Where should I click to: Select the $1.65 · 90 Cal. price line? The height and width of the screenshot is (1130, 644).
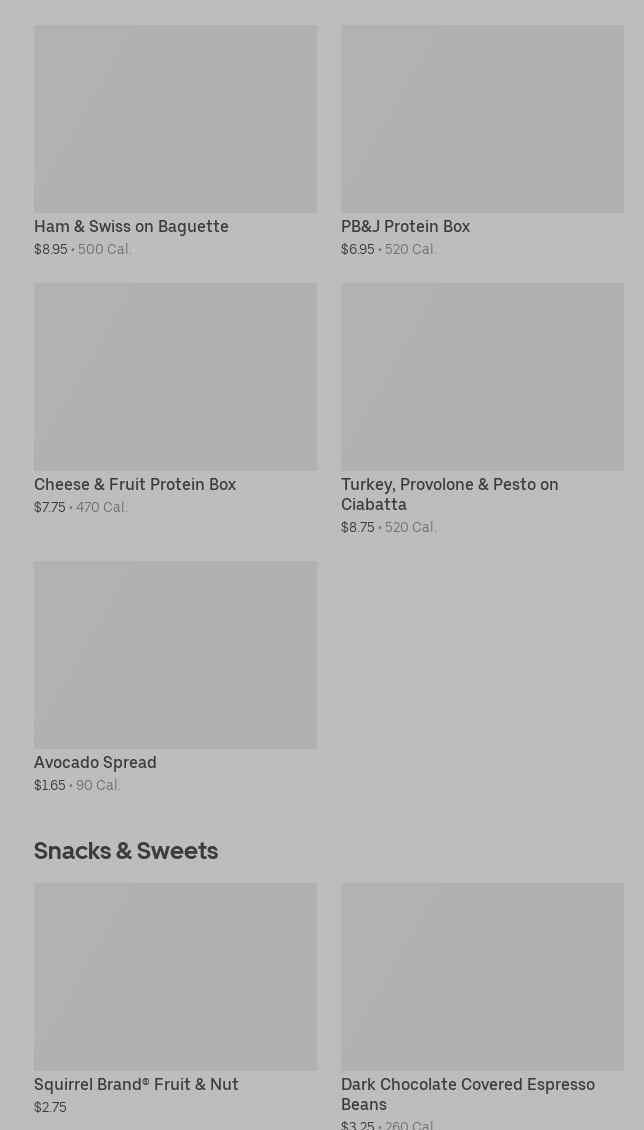click(77, 786)
